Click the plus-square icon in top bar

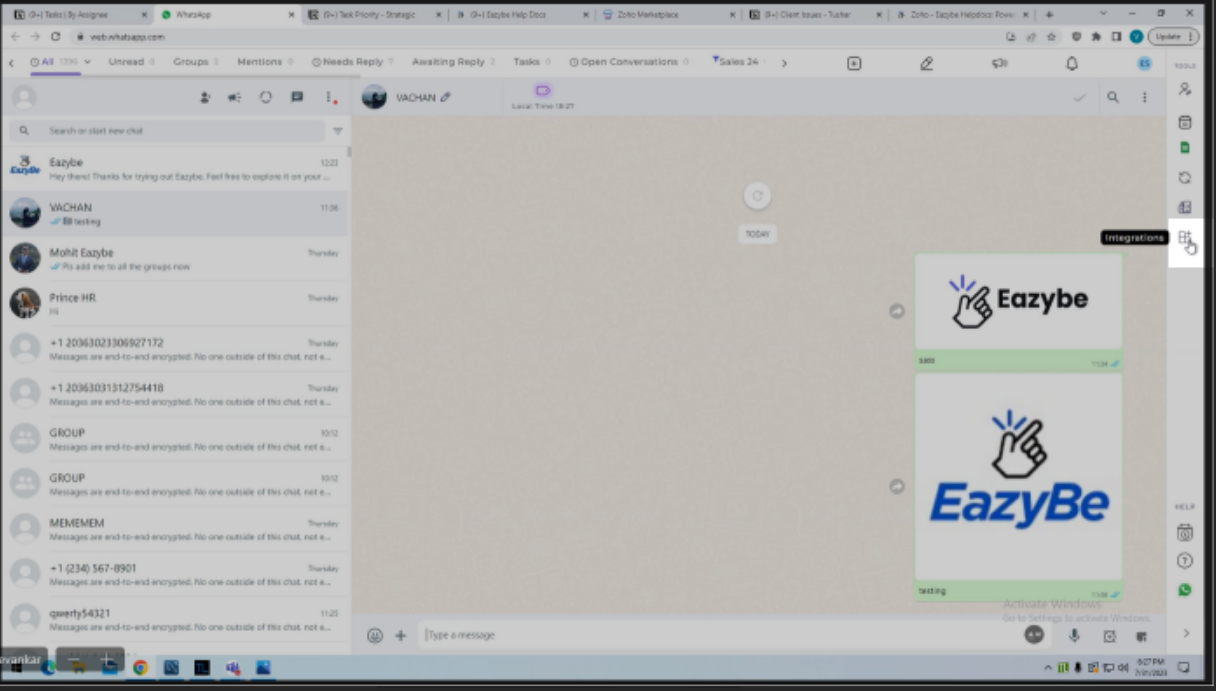[854, 63]
